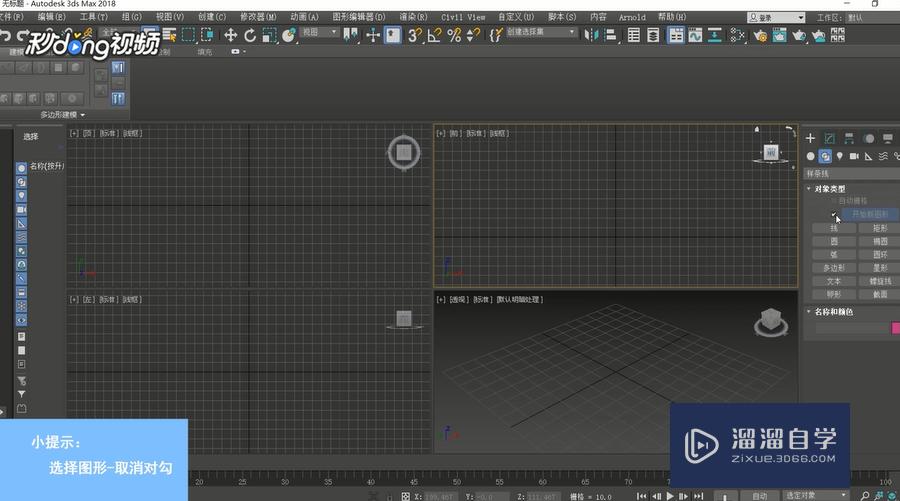Open the Material Editor icon

738,36
